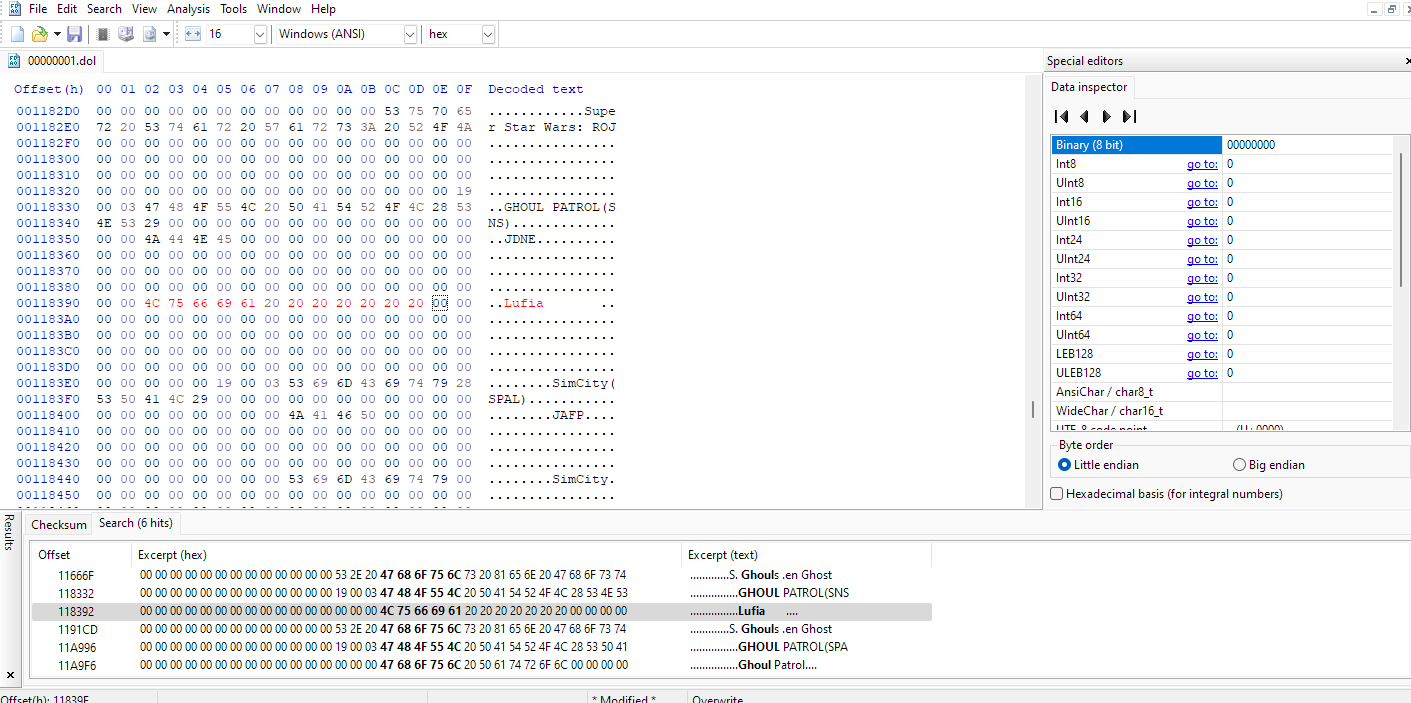The width and height of the screenshot is (1411, 703).
Task: Click the go to link for UInt16
Action: (1202, 221)
